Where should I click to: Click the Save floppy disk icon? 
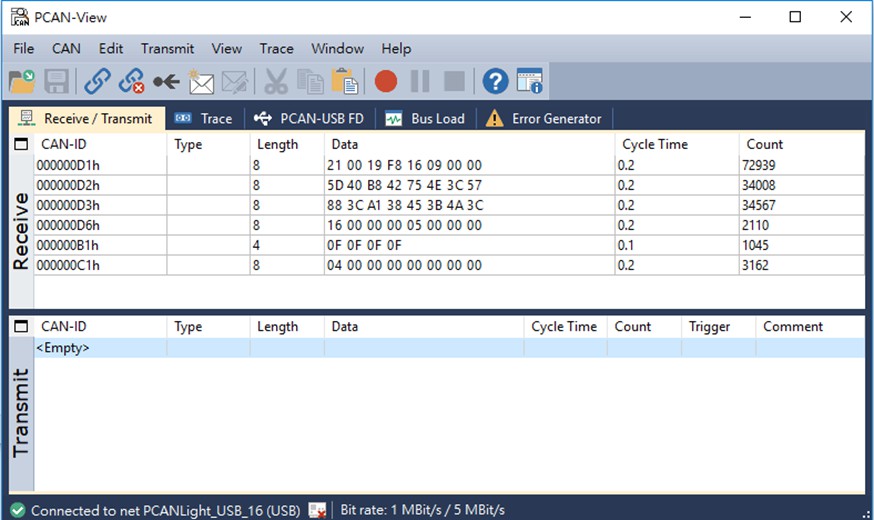coord(56,81)
